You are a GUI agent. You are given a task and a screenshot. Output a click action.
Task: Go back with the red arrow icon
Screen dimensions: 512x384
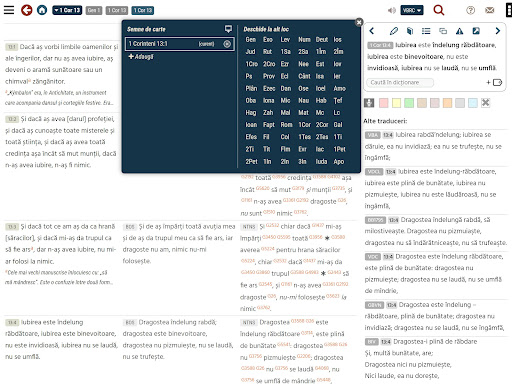[27, 10]
